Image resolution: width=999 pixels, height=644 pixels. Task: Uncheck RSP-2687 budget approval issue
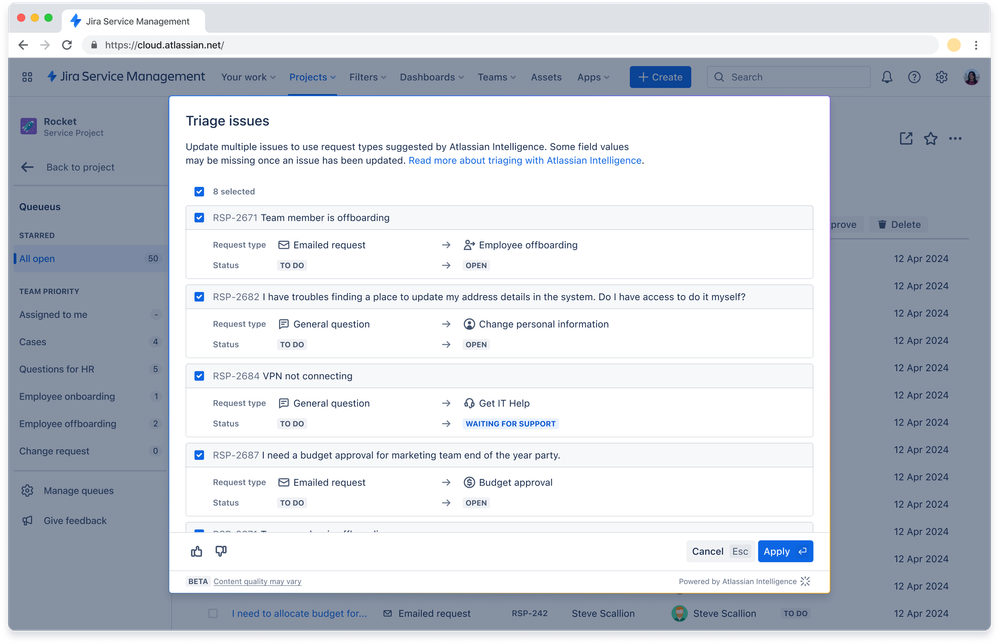click(199, 455)
